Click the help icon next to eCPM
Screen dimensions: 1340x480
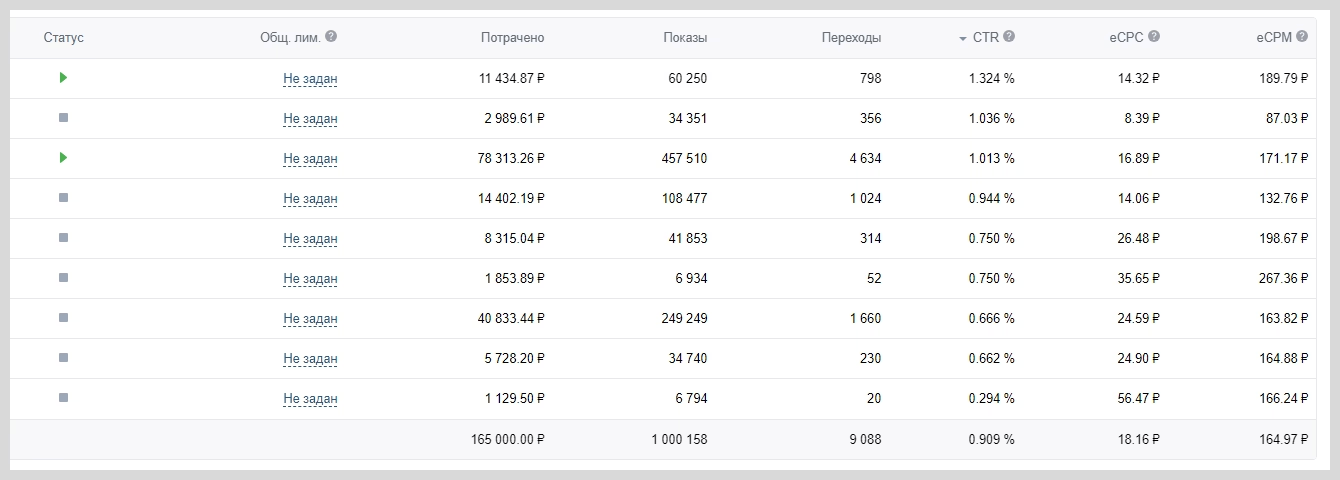[1302, 37]
